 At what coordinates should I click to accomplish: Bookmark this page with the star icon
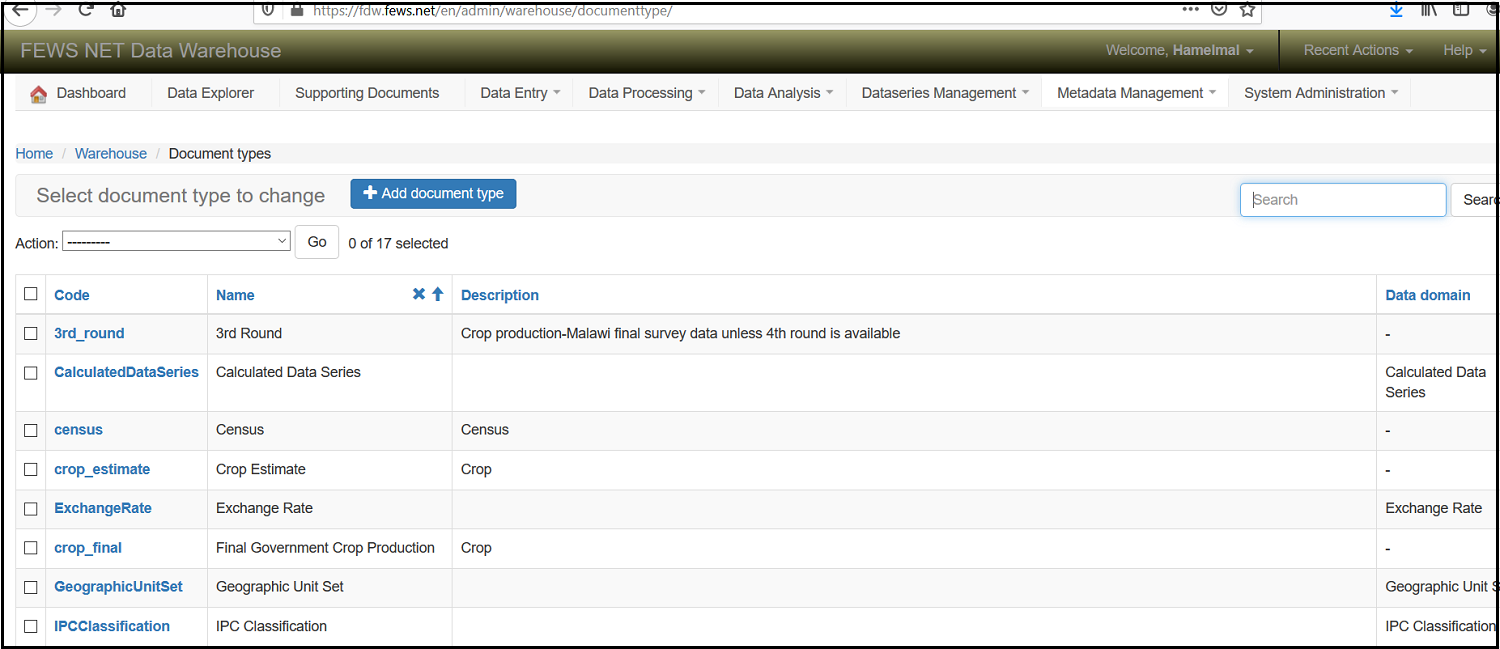pyautogui.click(x=1247, y=9)
